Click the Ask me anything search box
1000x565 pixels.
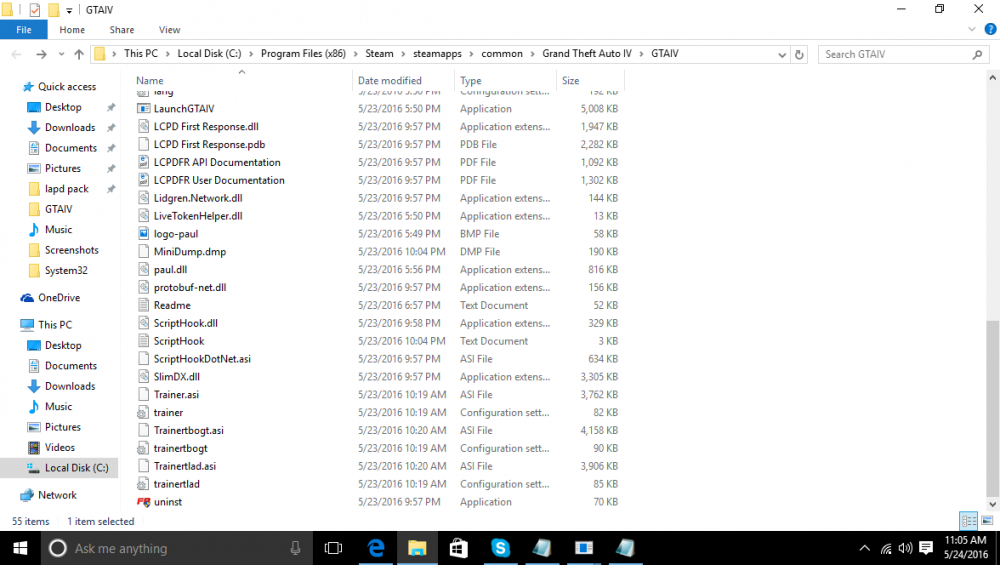tap(179, 548)
